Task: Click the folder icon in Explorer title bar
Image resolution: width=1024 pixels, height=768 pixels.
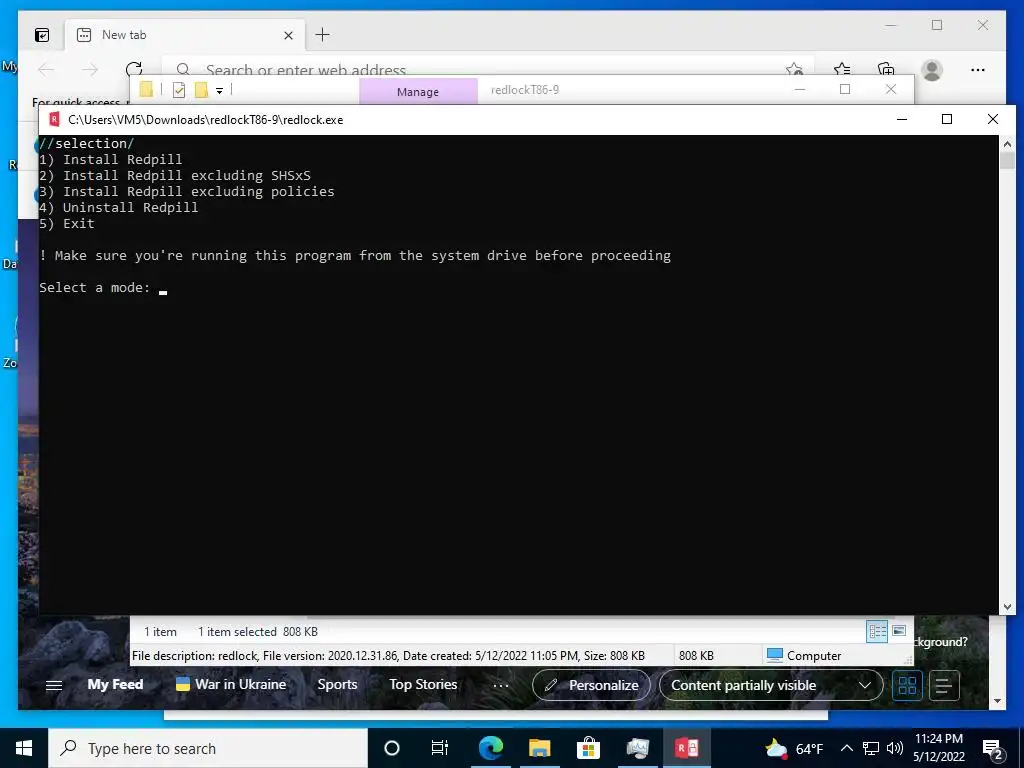Action: point(146,89)
